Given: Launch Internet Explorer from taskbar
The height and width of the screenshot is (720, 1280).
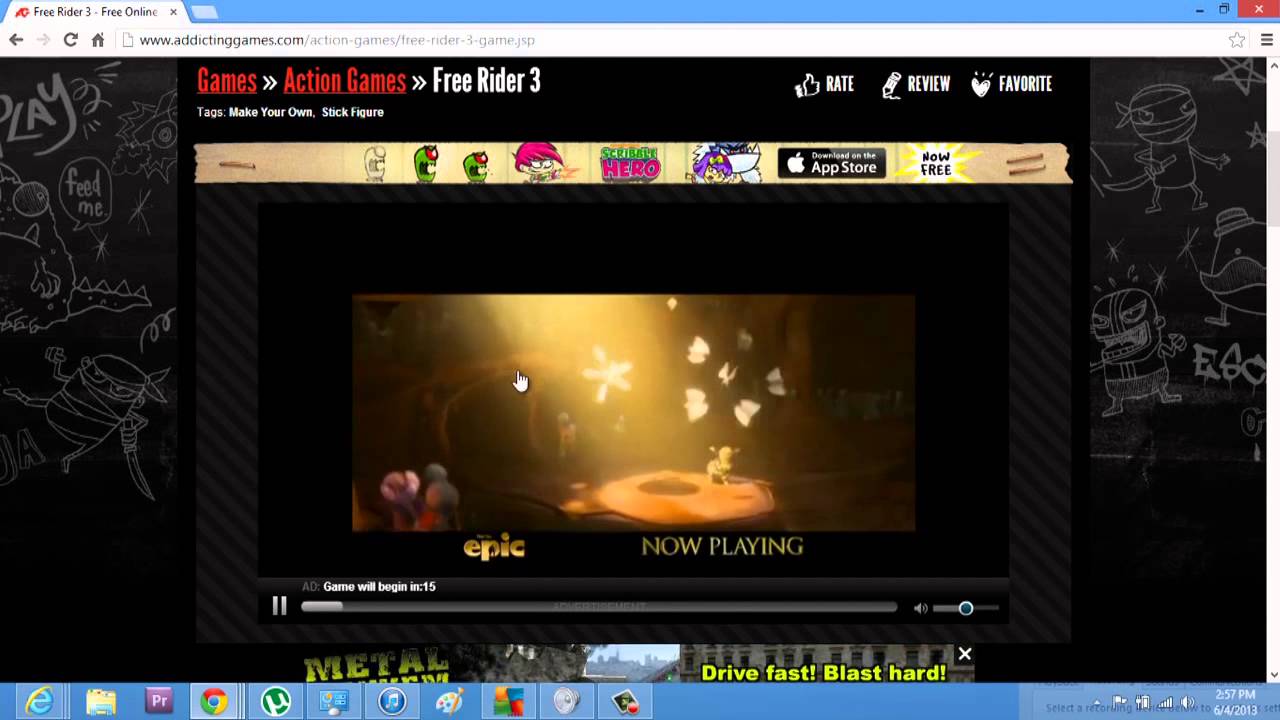Looking at the screenshot, I should click(40, 702).
